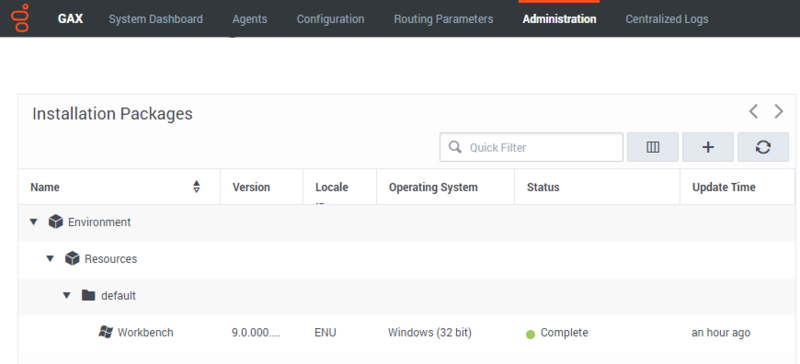
Task: Select the Workbench package row
Action: point(407,333)
